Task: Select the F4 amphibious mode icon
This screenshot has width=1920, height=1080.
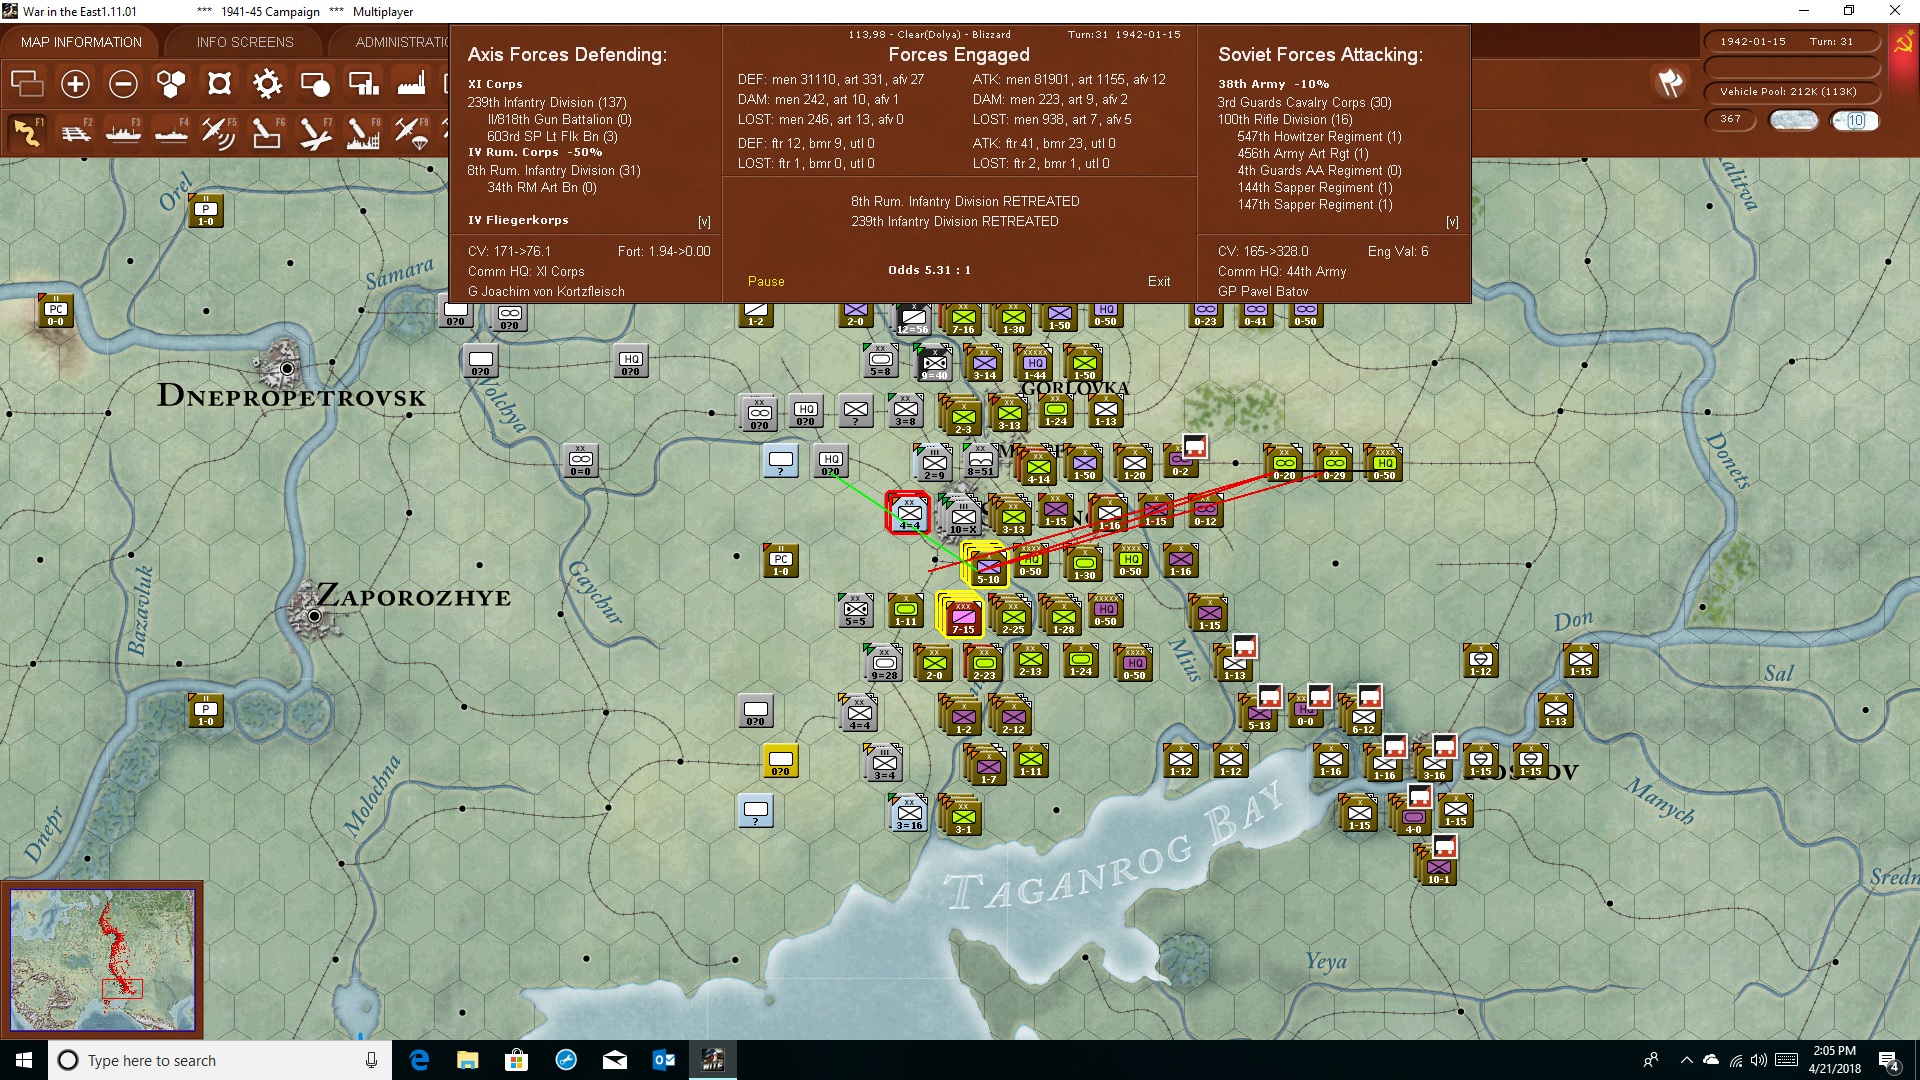Action: coord(171,132)
